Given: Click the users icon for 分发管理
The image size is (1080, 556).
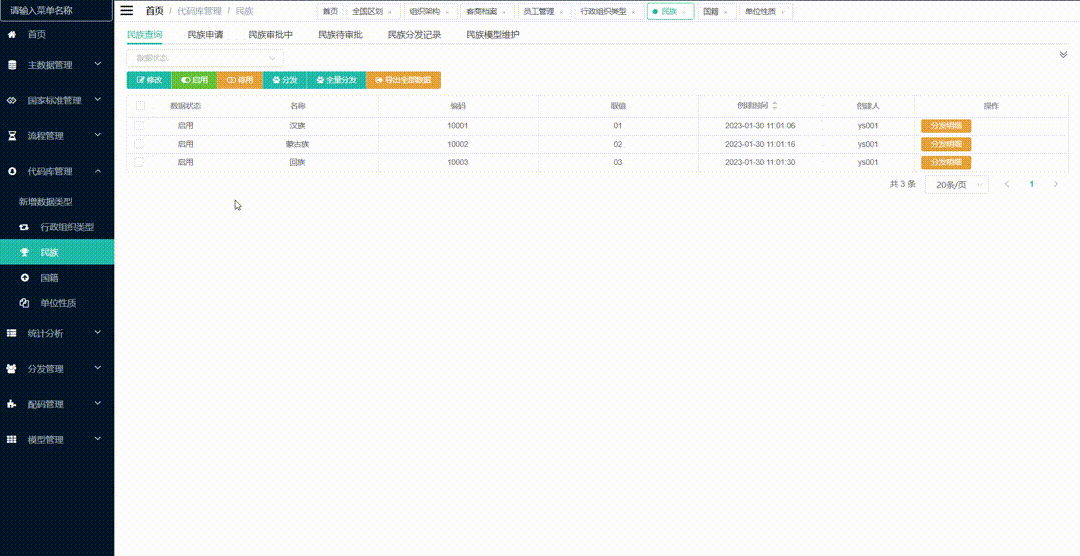Looking at the screenshot, I should tap(12, 369).
